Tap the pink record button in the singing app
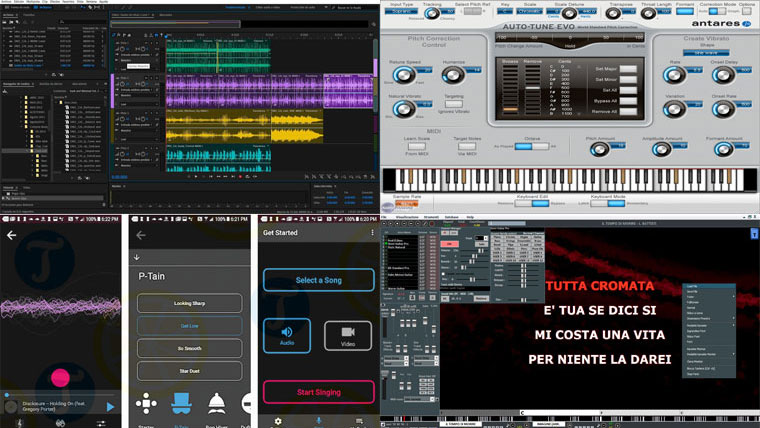760x428 pixels. 60,377
